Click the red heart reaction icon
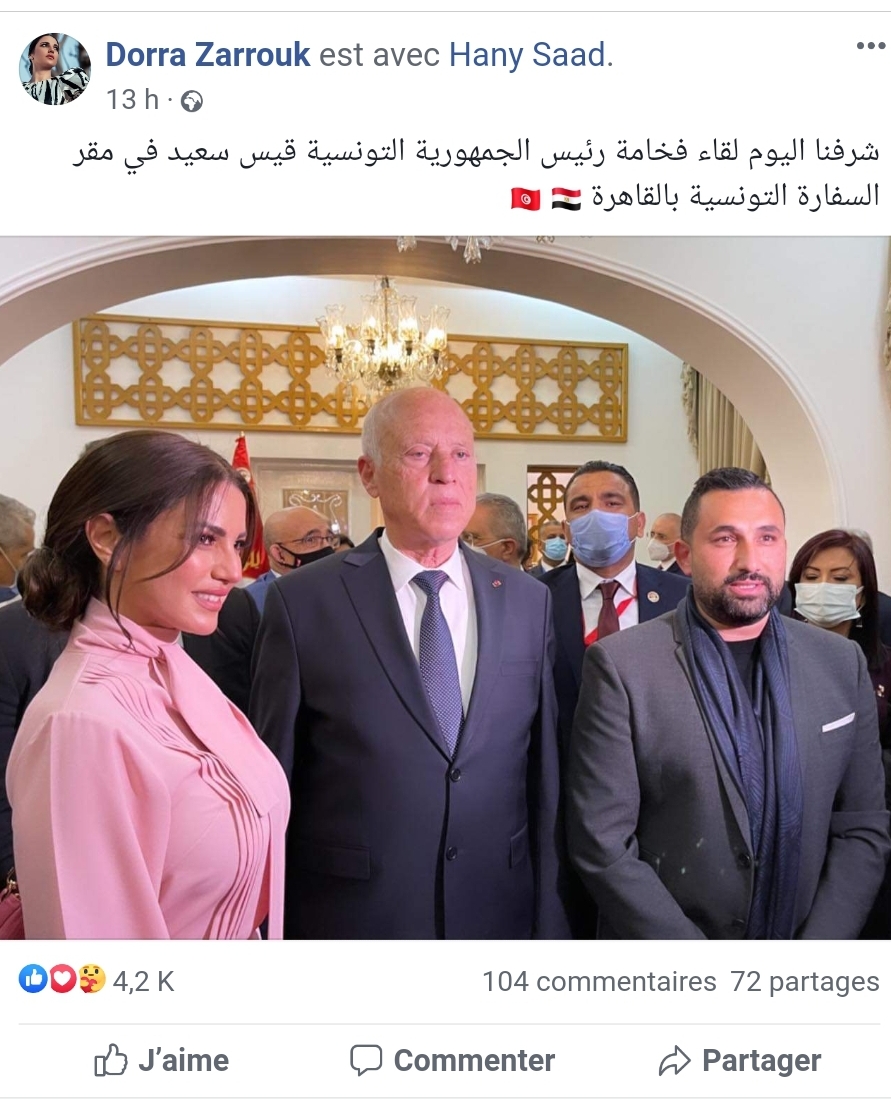 point(62,979)
